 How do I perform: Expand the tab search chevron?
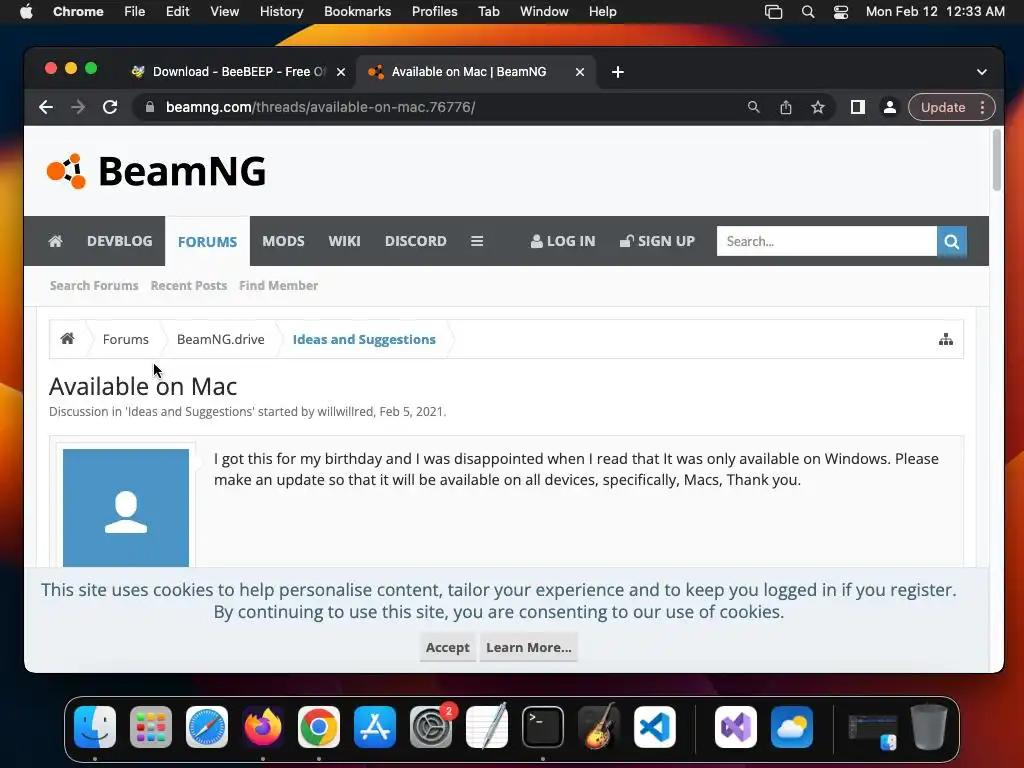point(982,72)
